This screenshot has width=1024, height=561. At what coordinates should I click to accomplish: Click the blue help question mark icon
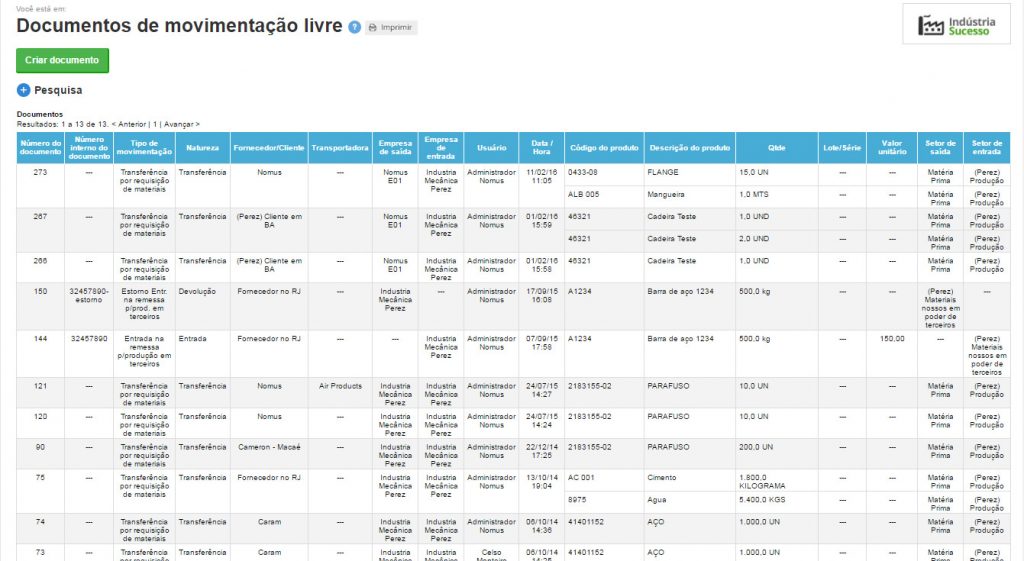pos(354,27)
